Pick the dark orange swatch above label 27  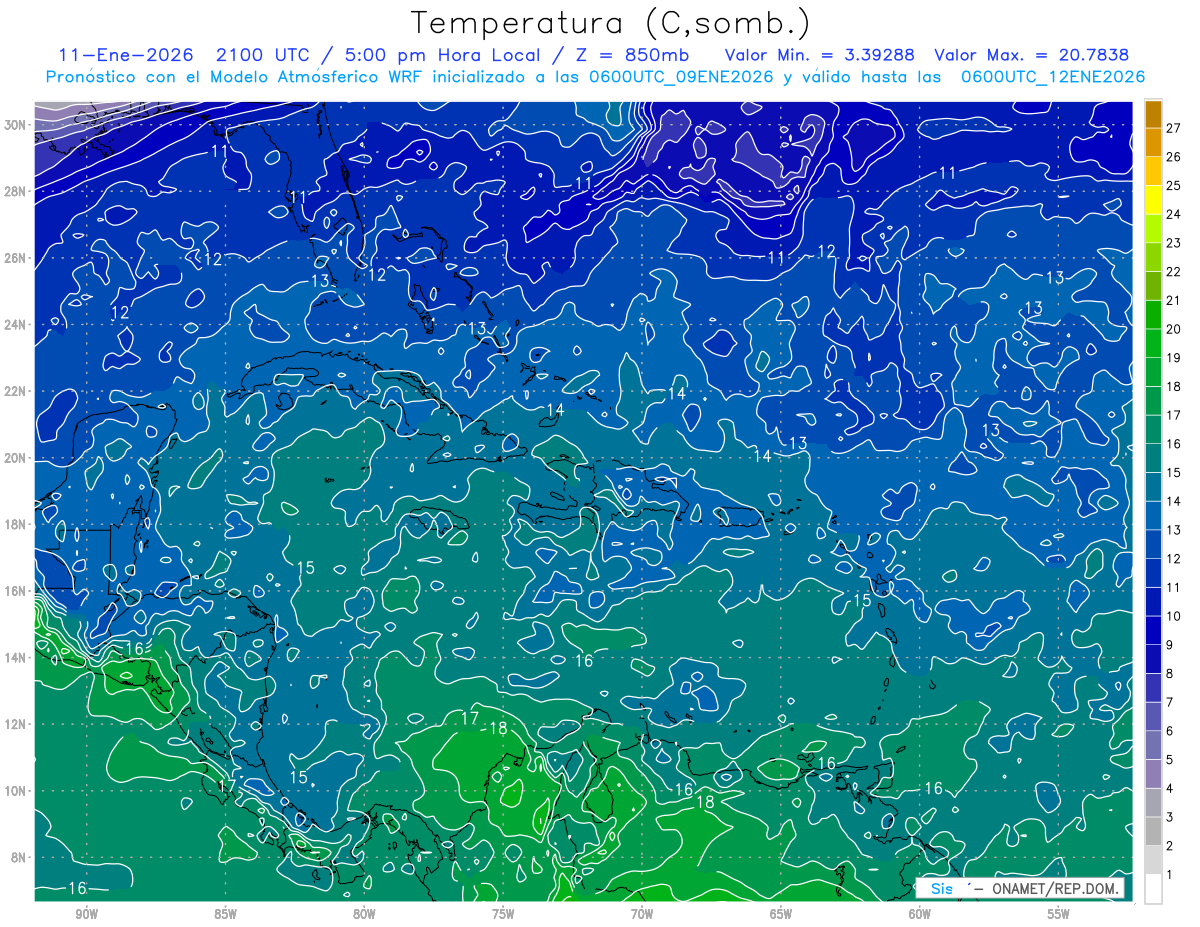pyautogui.click(x=1153, y=114)
